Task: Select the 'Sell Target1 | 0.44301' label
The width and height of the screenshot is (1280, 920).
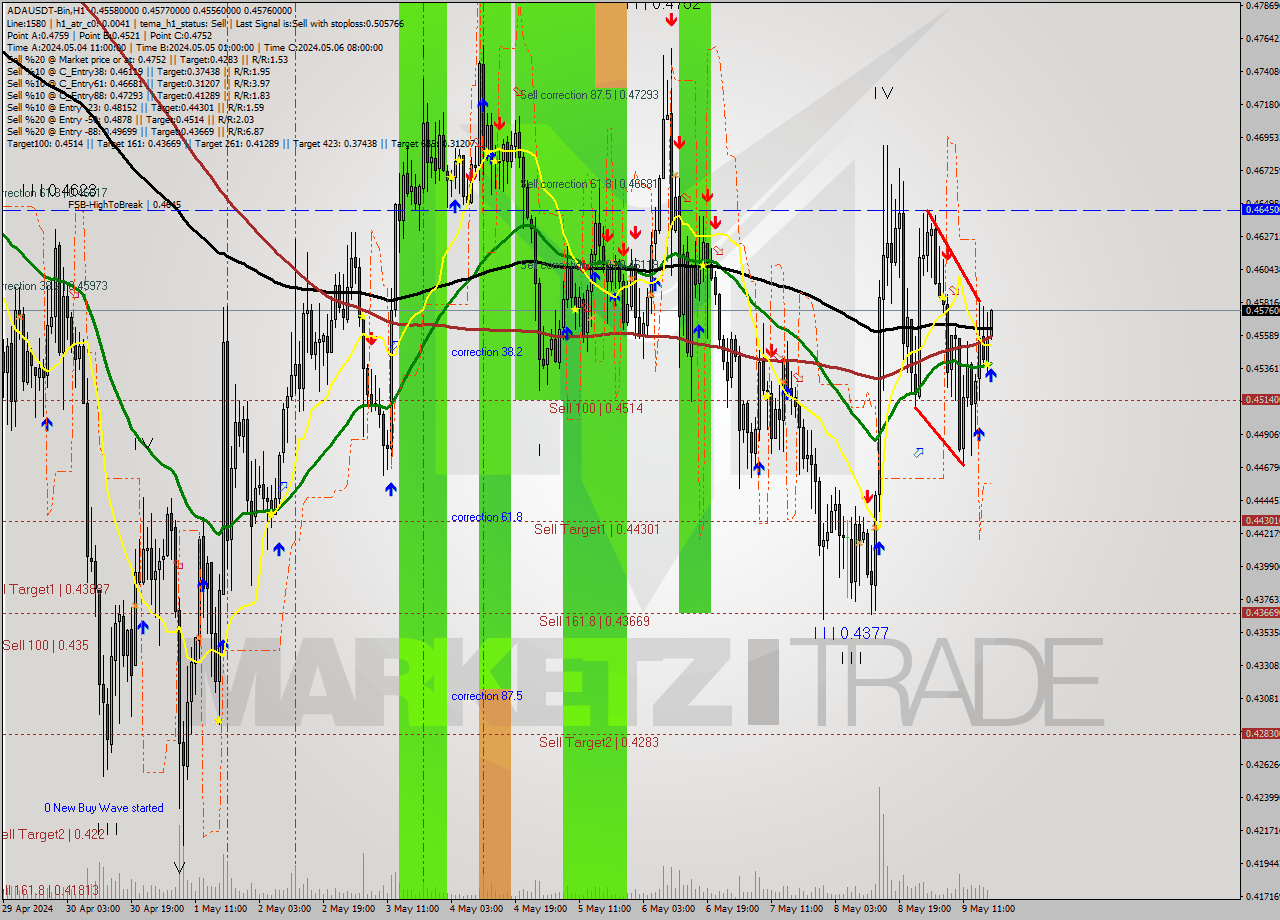Action: pyautogui.click(x=597, y=529)
